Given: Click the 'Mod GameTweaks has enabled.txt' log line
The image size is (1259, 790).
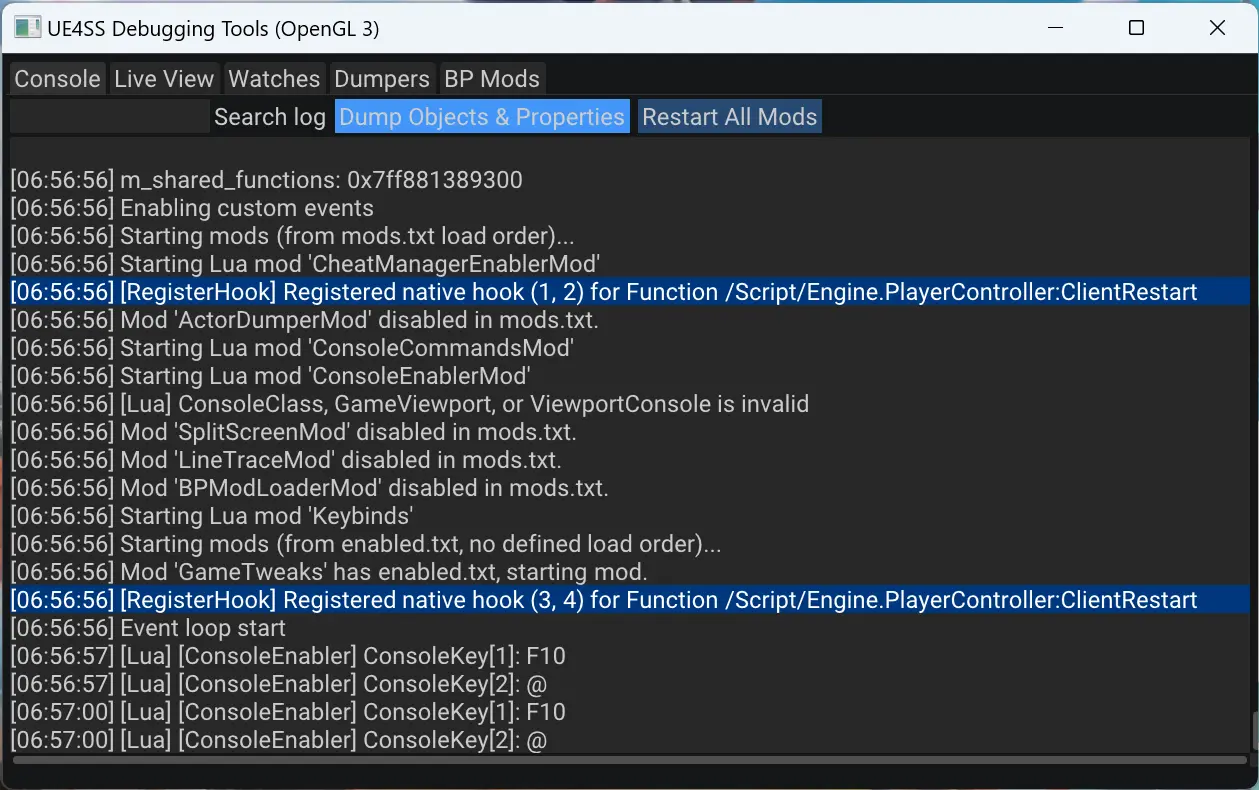Looking at the screenshot, I should [x=329, y=572].
